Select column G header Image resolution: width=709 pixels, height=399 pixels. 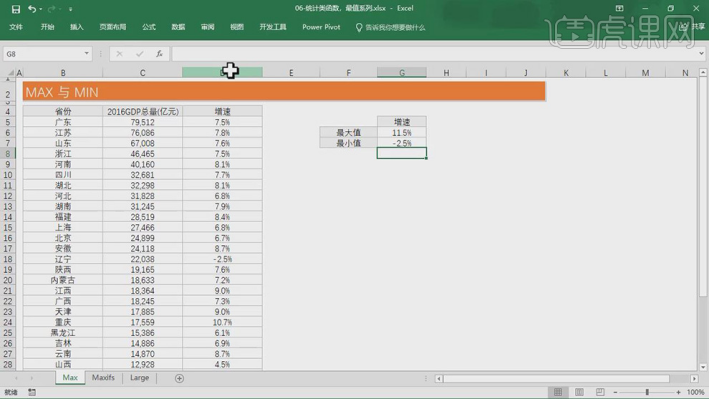[x=402, y=73]
